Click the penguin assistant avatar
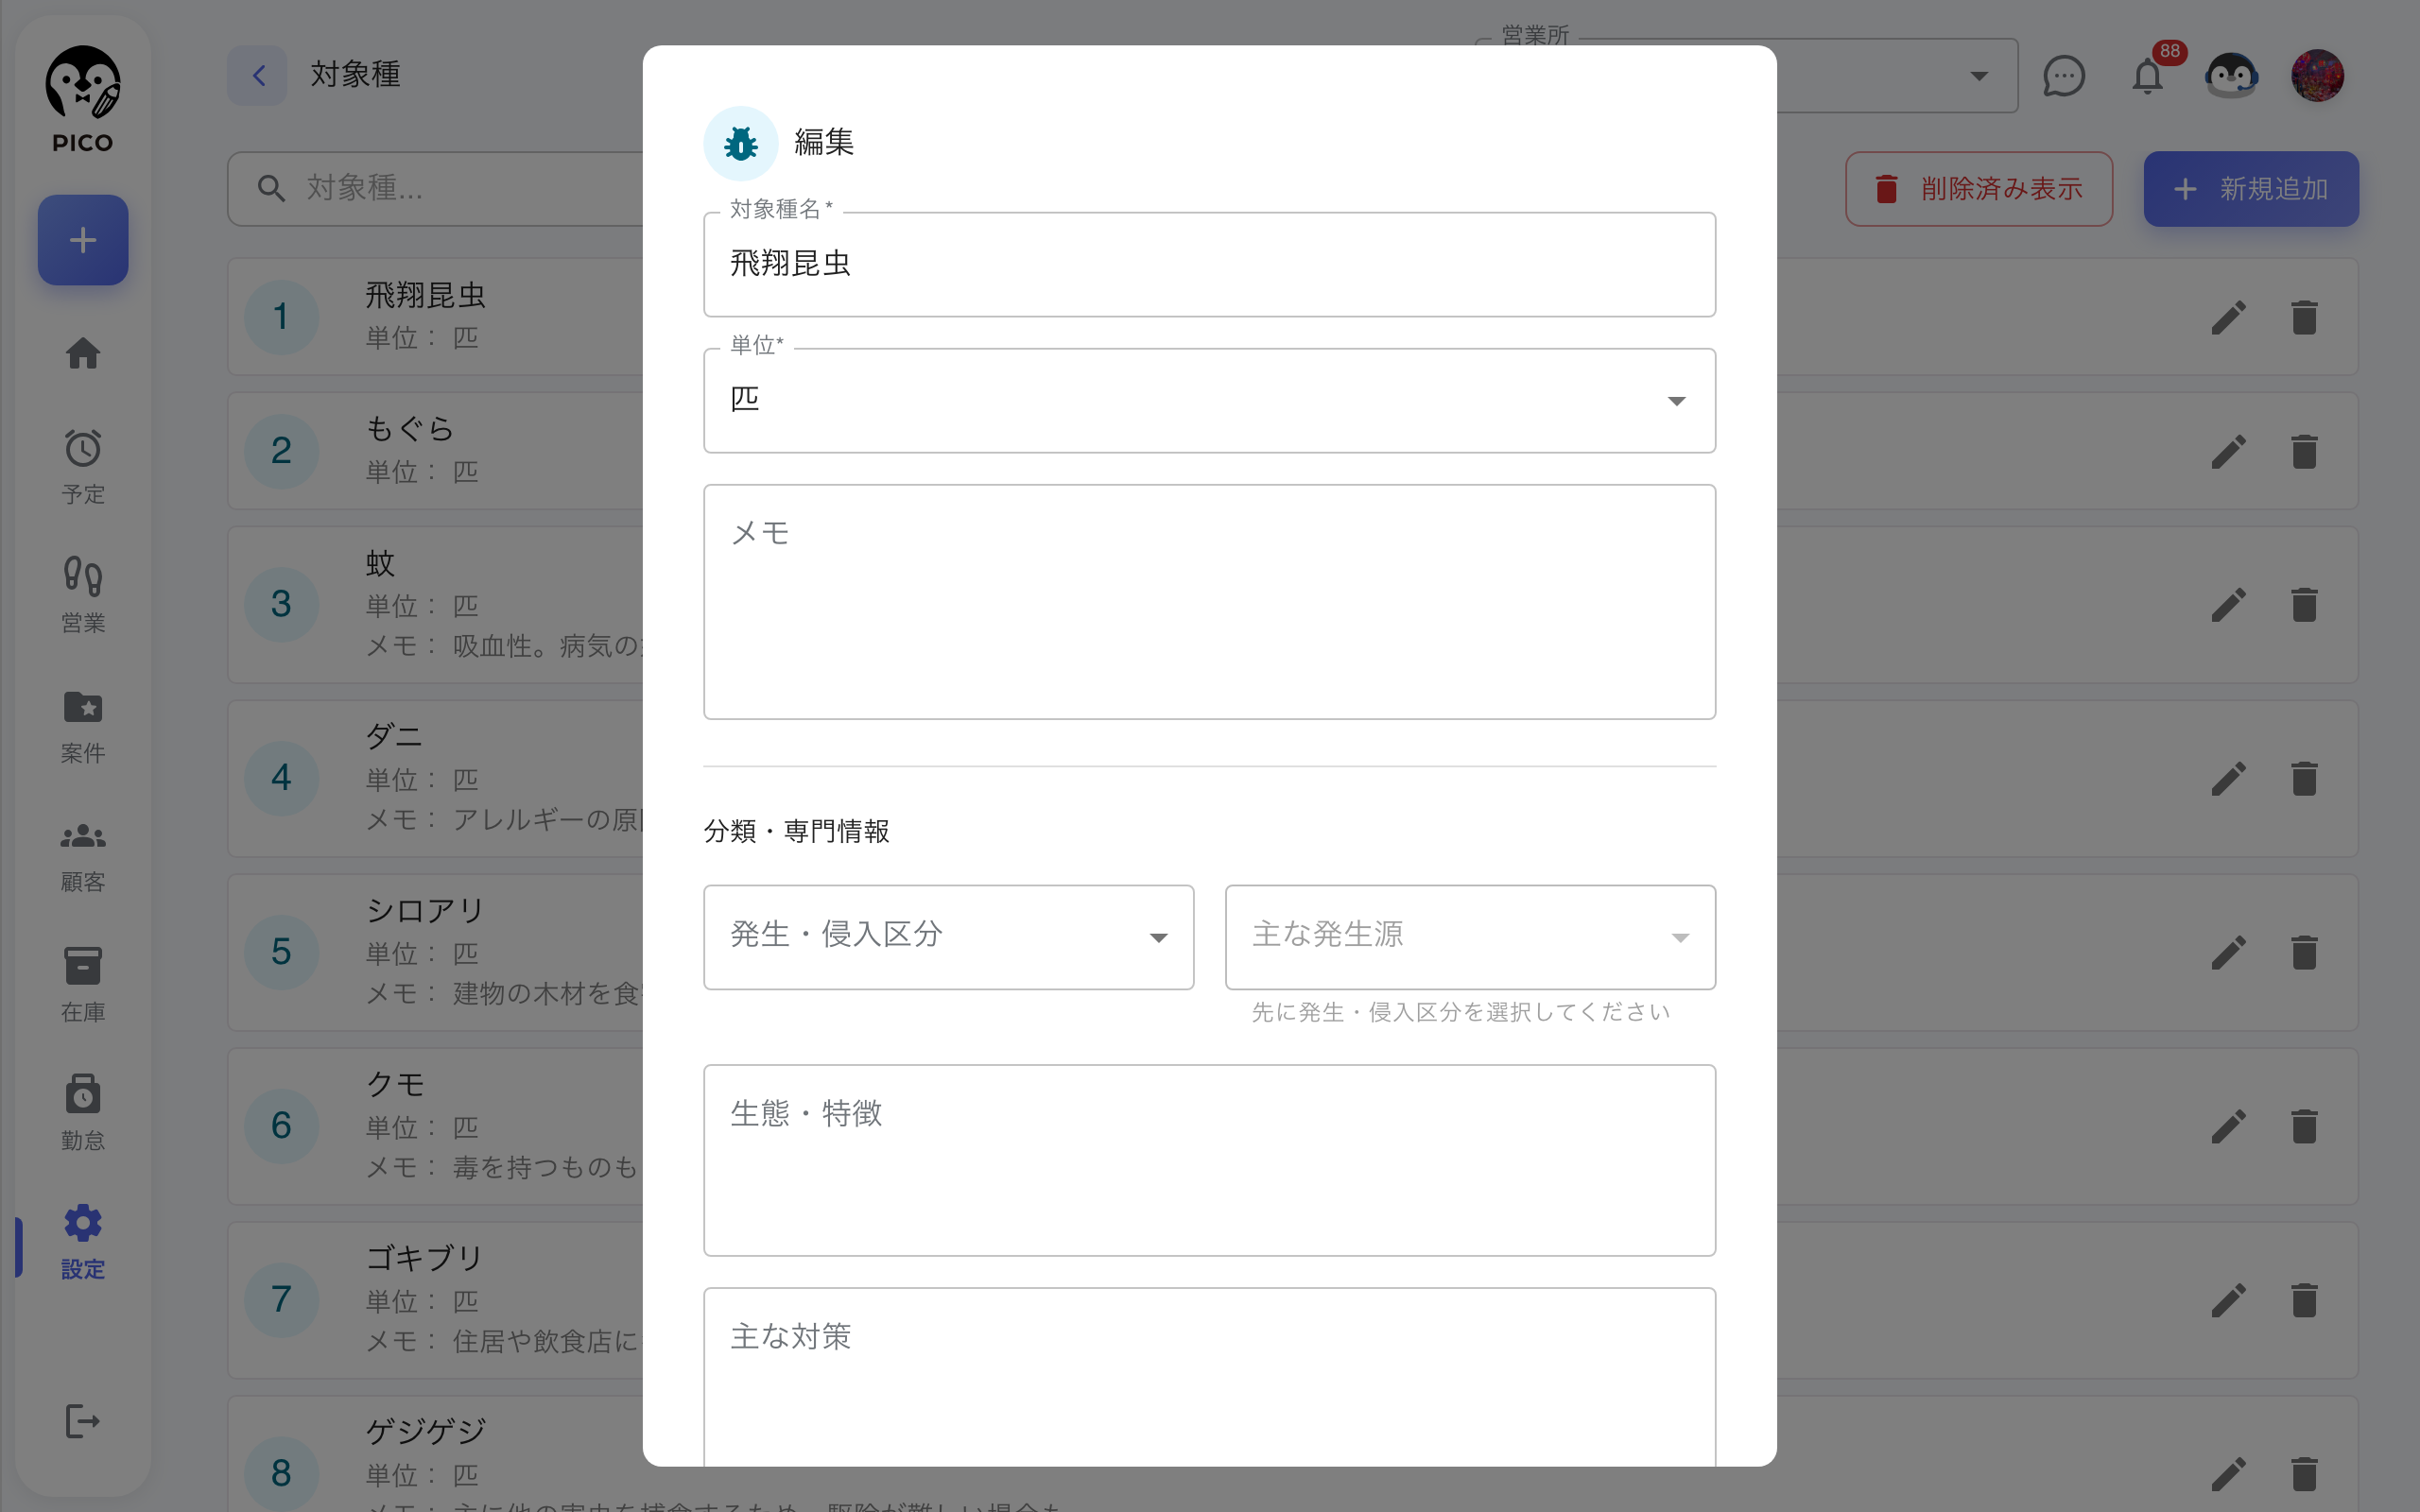Viewport: 2420px width, 1512px height. coord(2231,76)
